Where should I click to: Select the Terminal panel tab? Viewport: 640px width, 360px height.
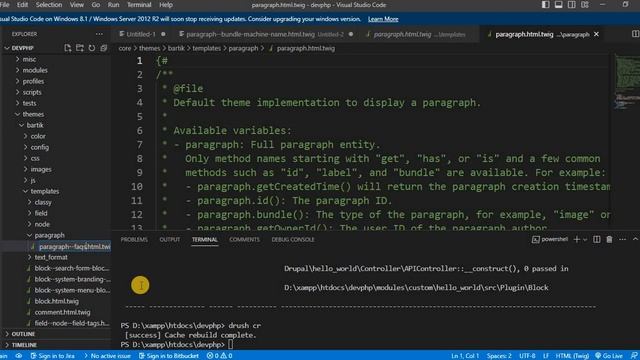204,240
